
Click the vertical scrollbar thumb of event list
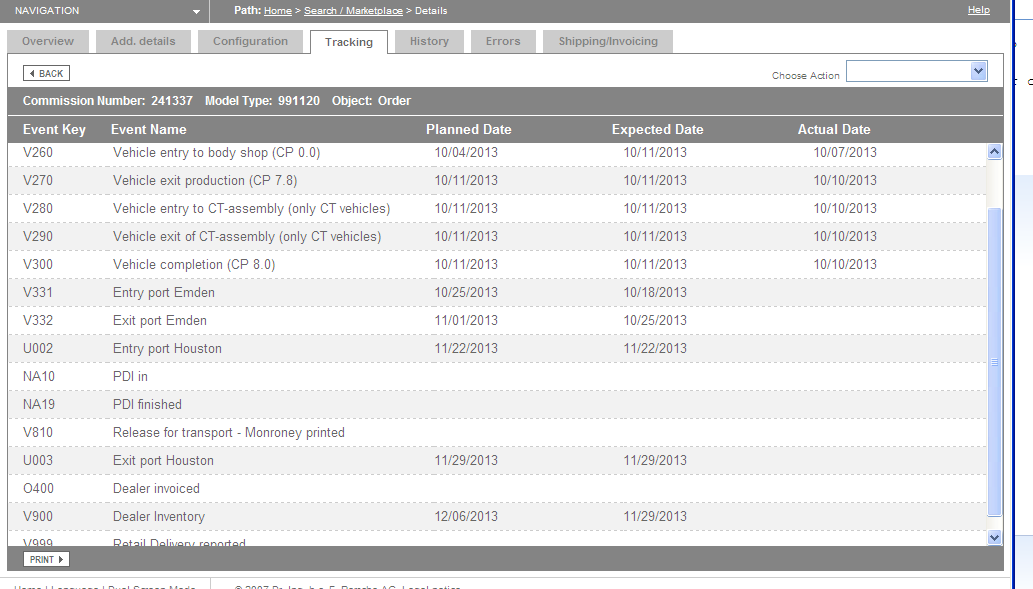click(994, 362)
